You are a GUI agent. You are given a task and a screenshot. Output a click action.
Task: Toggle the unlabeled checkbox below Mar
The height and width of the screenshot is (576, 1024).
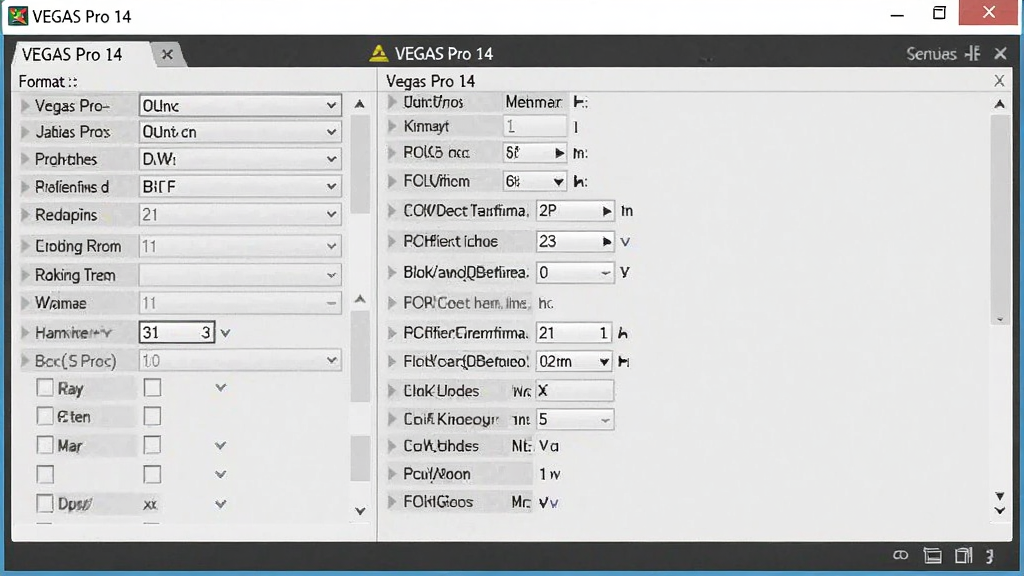44,474
